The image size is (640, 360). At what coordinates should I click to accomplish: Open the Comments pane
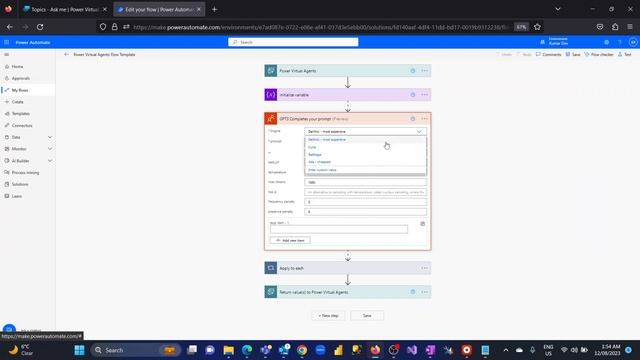(x=549, y=54)
